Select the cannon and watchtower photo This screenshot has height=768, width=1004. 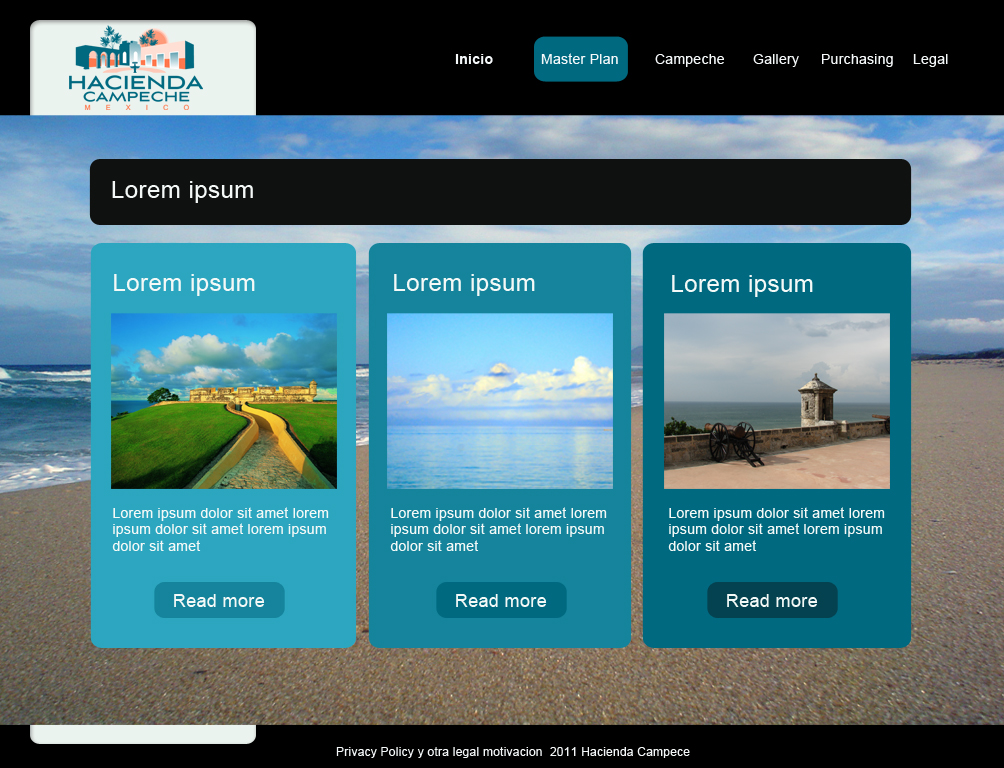click(x=777, y=401)
